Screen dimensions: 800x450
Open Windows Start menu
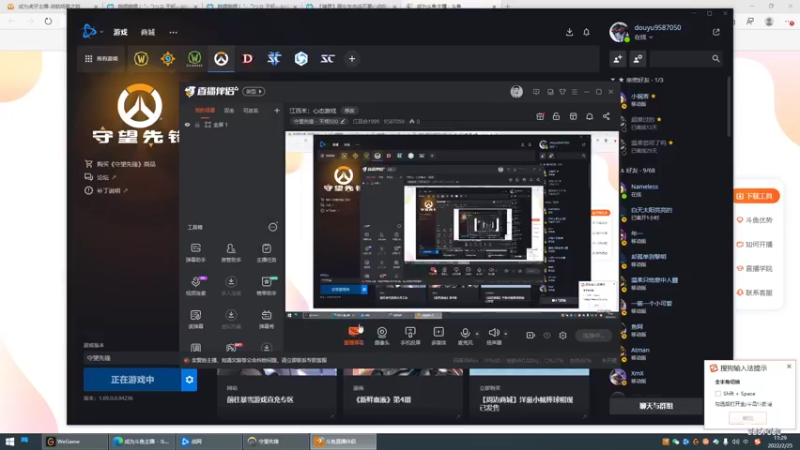click(10, 441)
